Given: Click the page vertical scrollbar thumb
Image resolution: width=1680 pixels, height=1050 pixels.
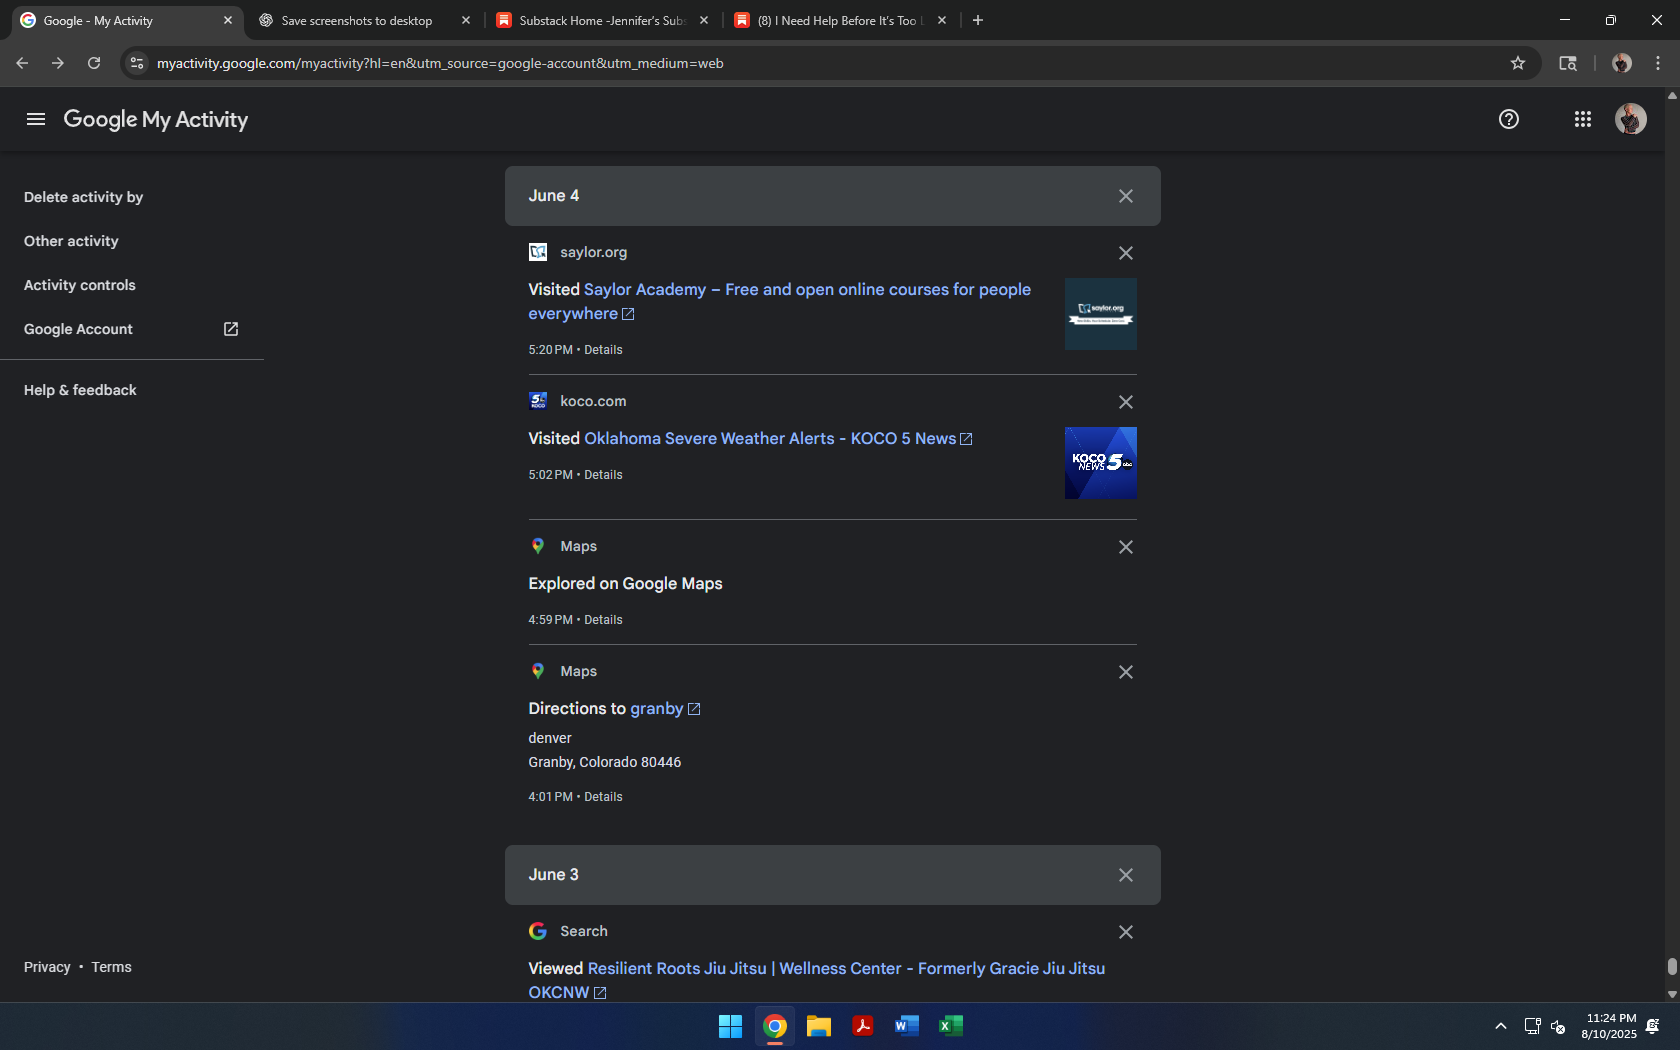Looking at the screenshot, I should (1672, 967).
